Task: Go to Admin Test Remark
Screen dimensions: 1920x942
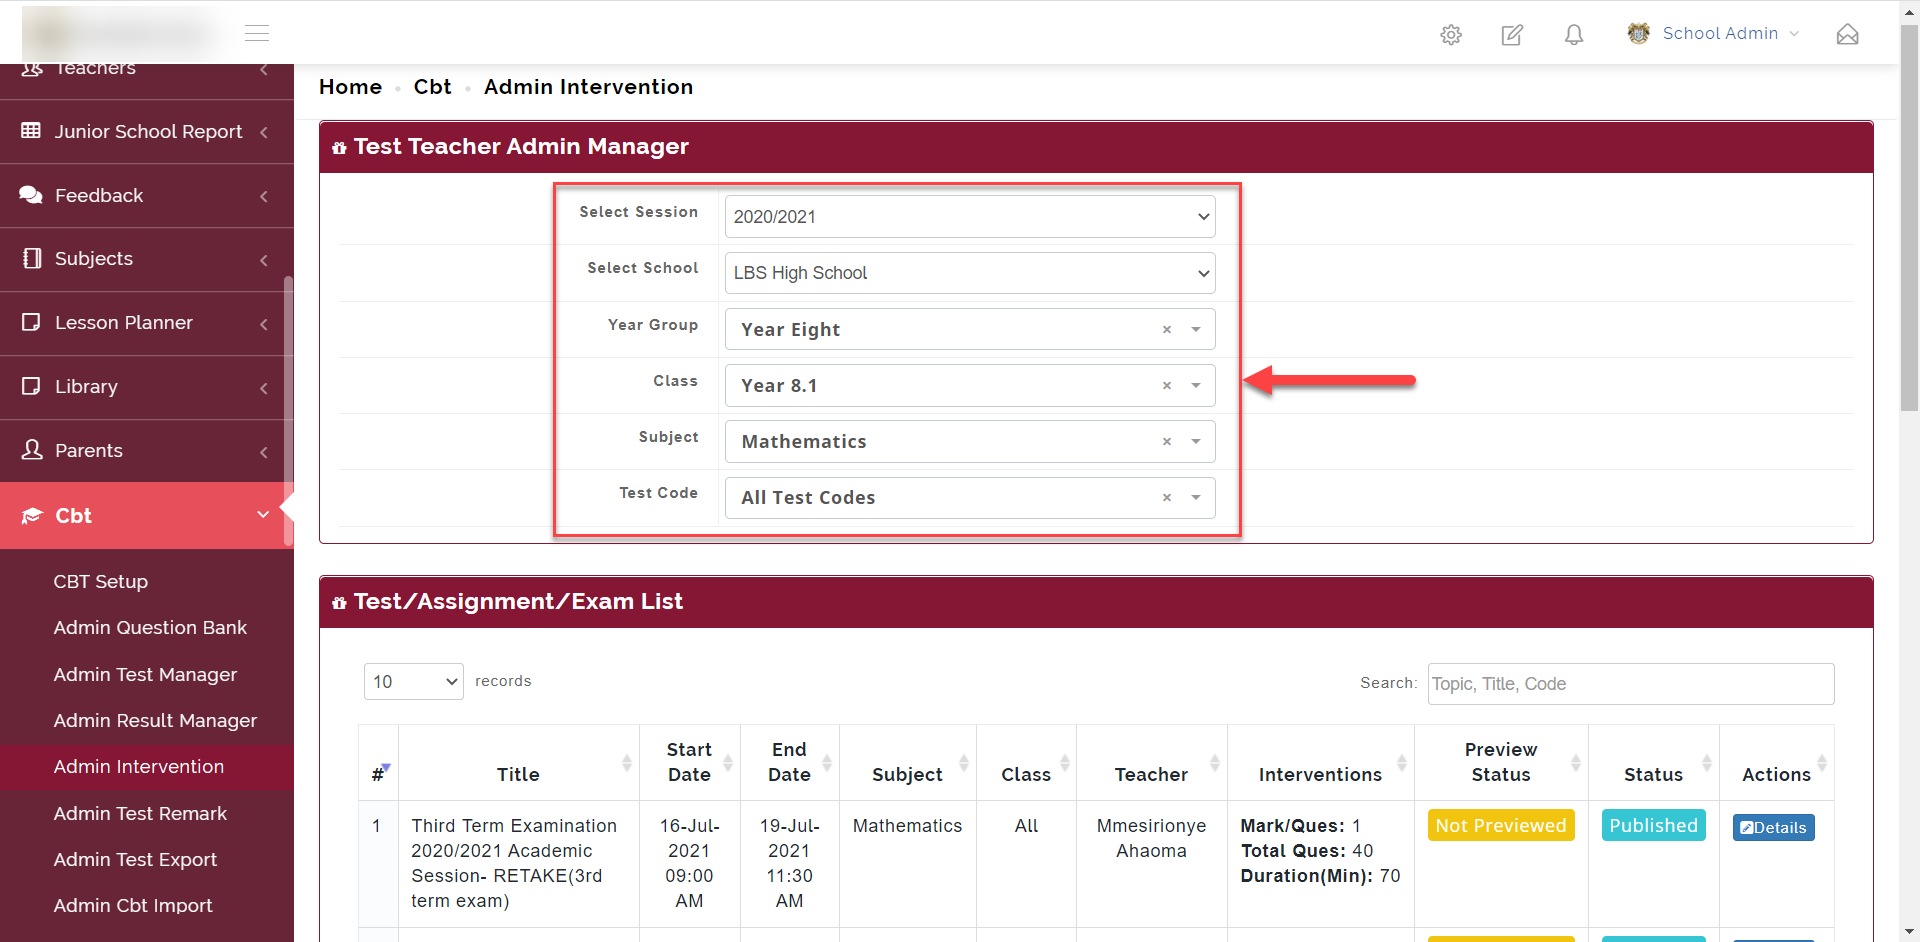Action: click(x=140, y=813)
